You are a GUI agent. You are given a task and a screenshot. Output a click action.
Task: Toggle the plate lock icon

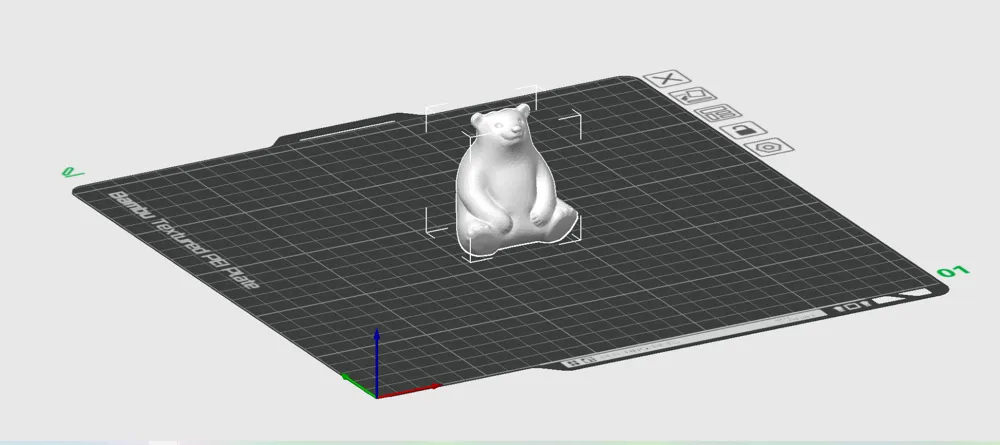pyautogui.click(x=744, y=131)
